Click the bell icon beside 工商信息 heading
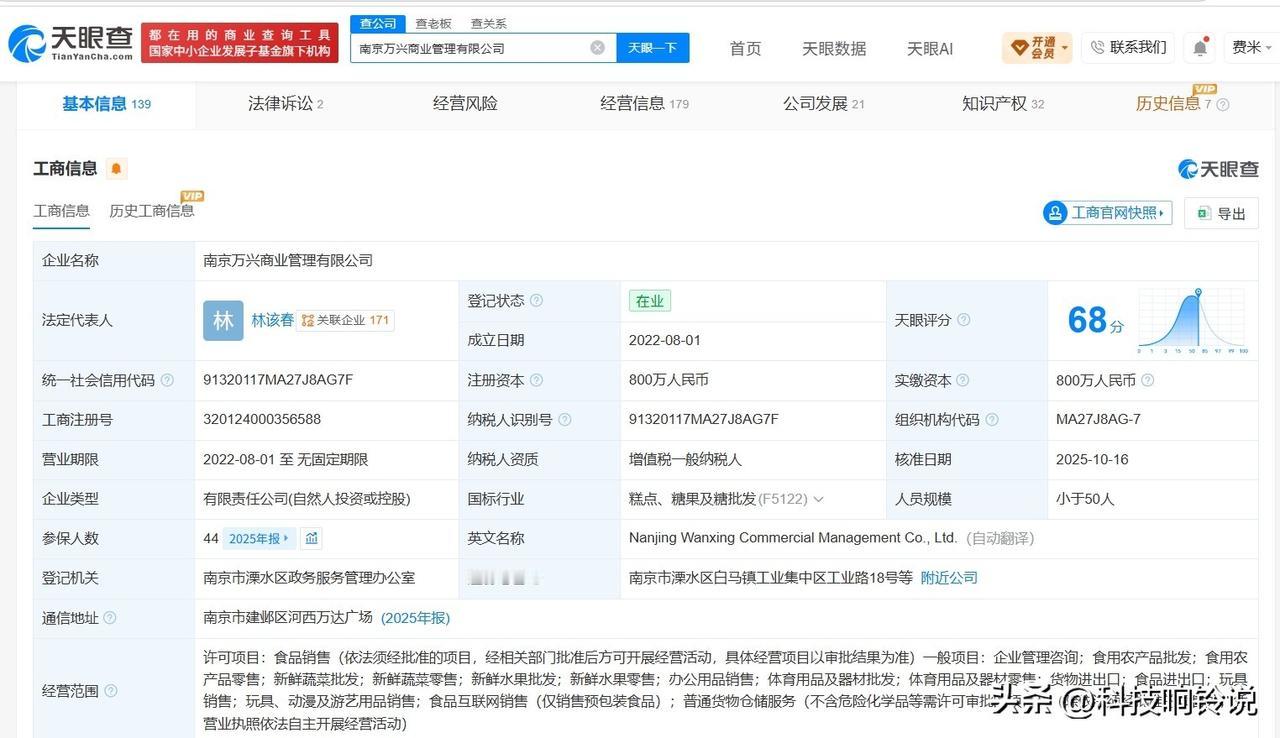 coord(116,169)
